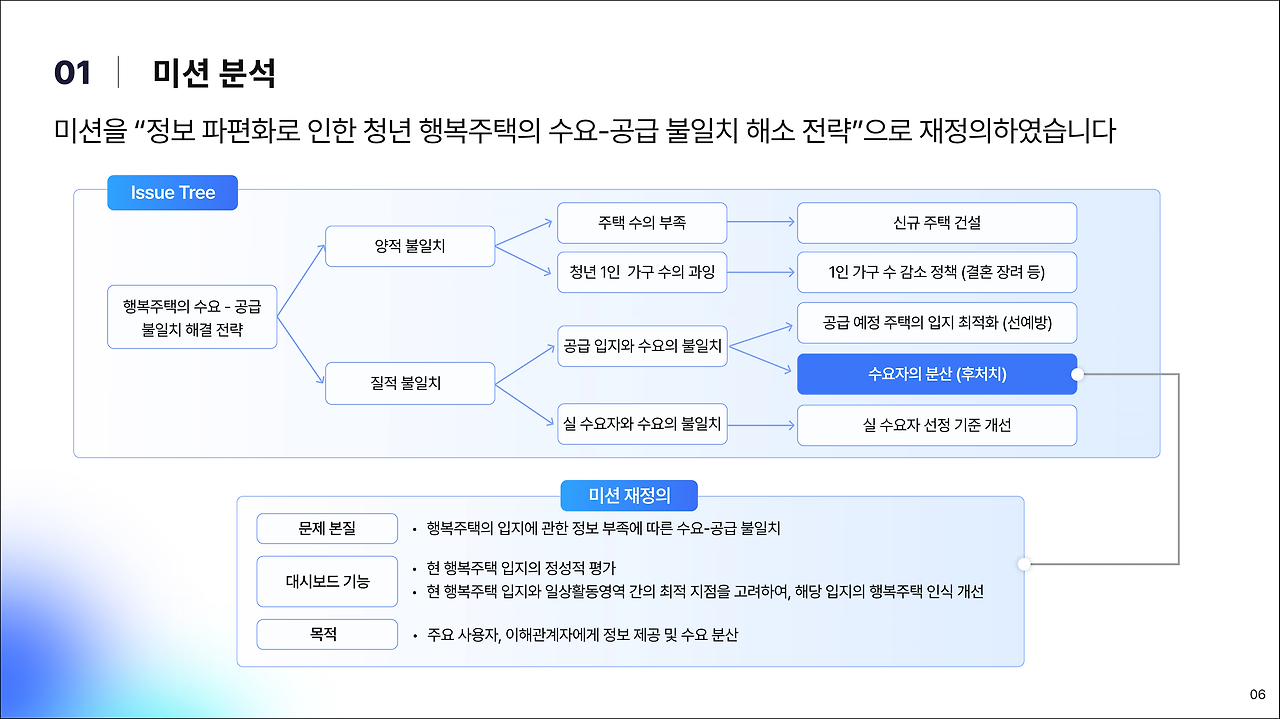Viewport: 1280px width, 719px height.
Task: Select the 양적 불일치 node
Action: click(x=410, y=245)
